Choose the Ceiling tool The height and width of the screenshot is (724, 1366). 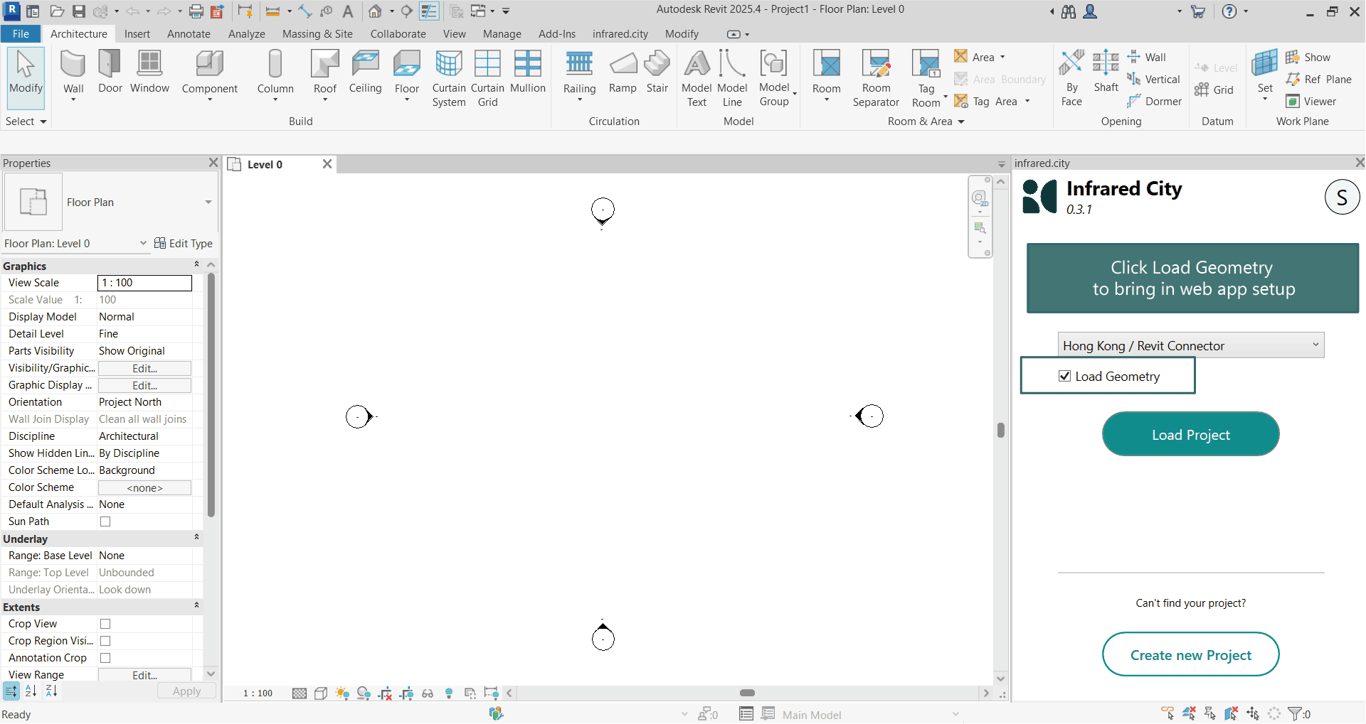pyautogui.click(x=365, y=72)
